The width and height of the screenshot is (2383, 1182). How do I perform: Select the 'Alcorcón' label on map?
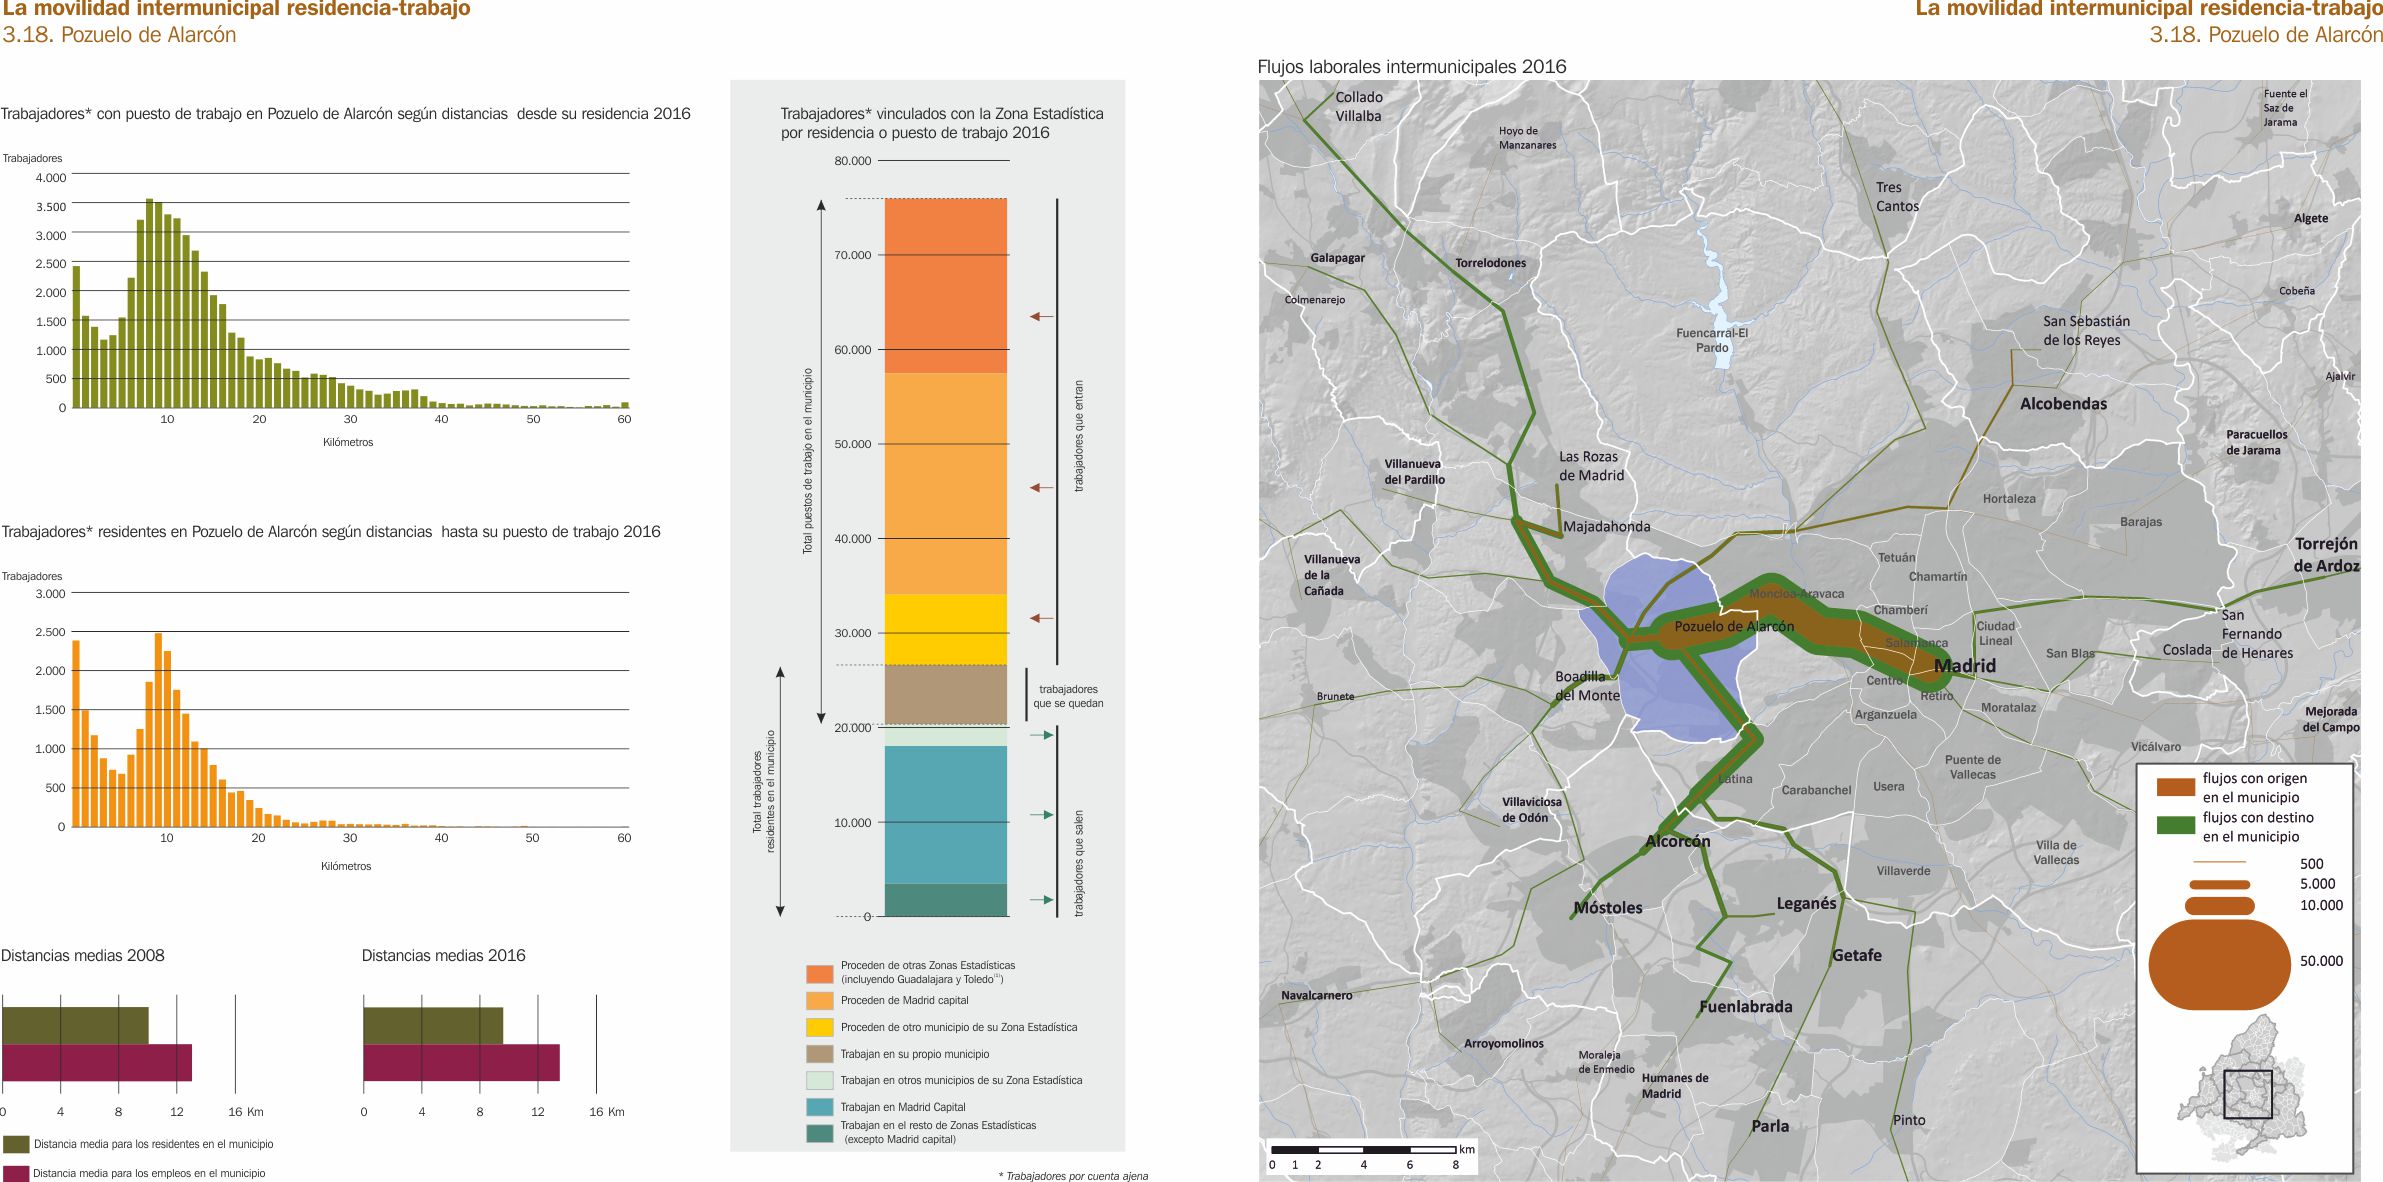[x=1678, y=841]
